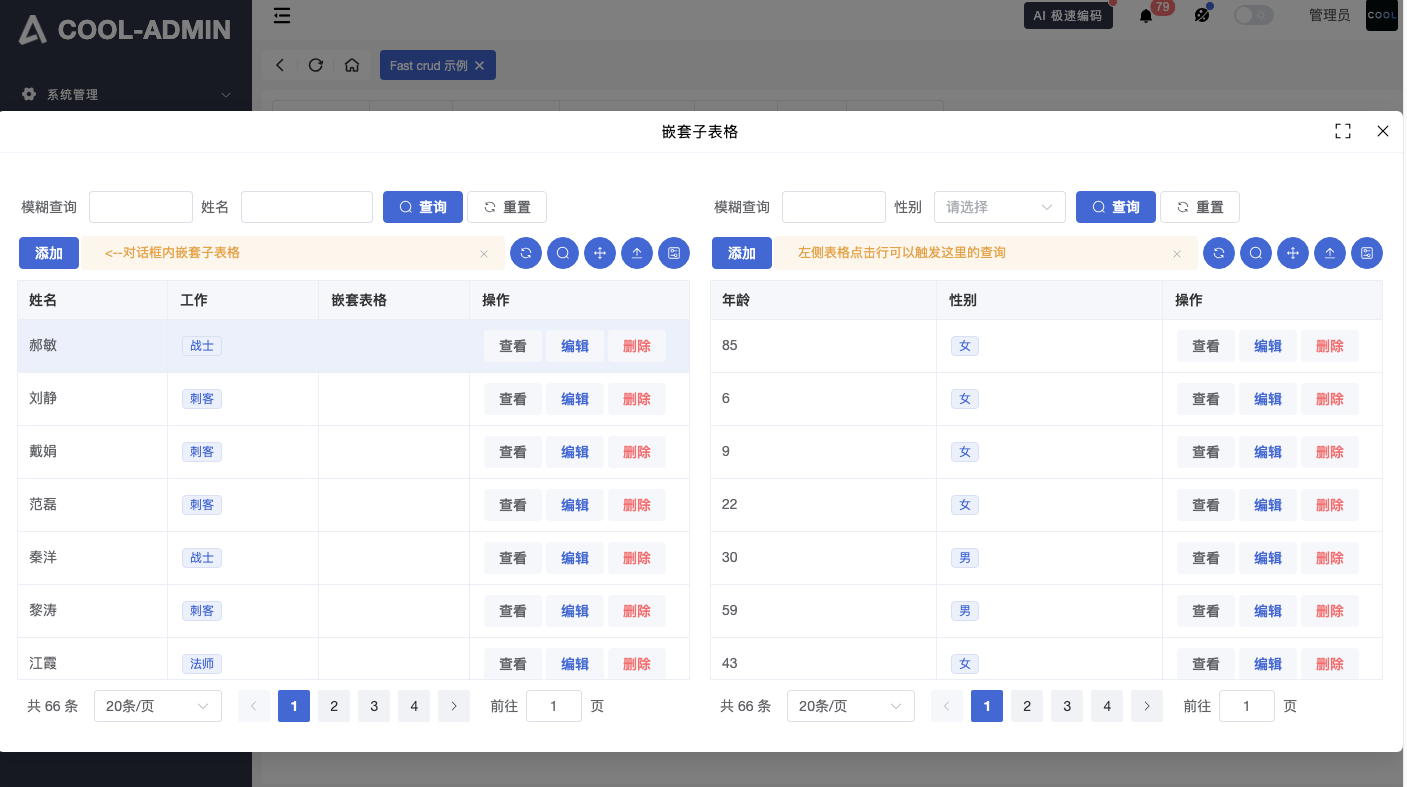Click the refresh icon in the right table toolbar
The height and width of the screenshot is (787, 1407).
1219,253
